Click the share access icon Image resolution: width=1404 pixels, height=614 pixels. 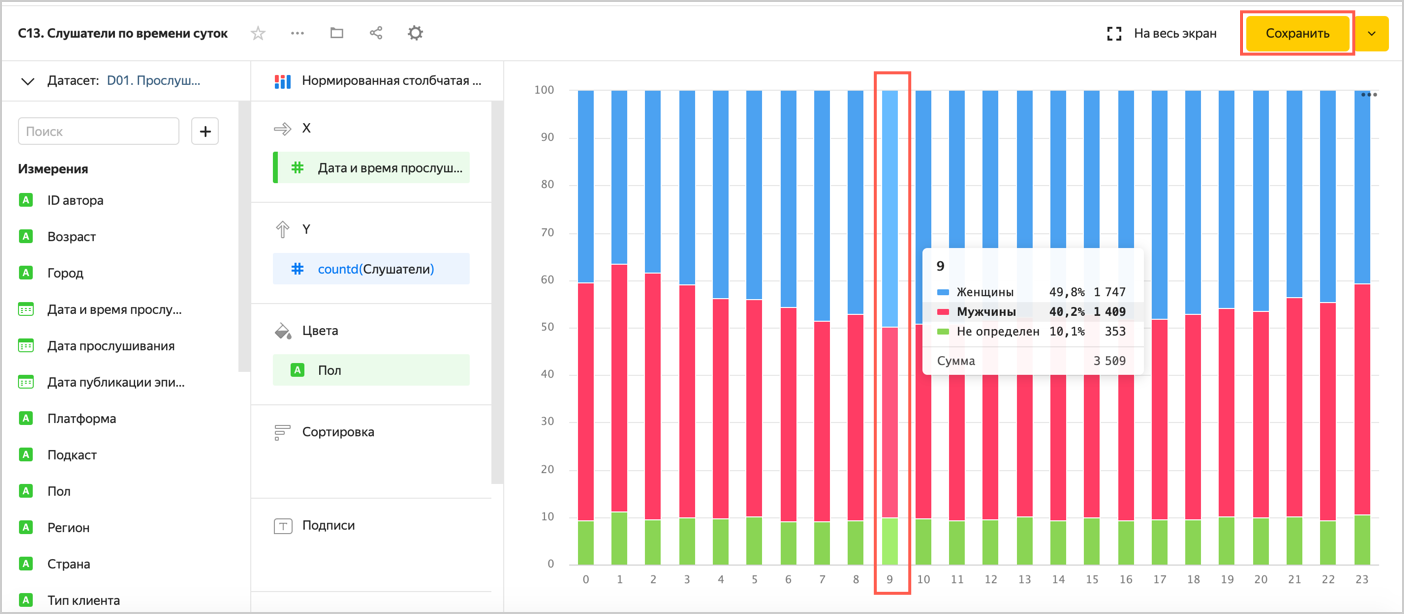pyautogui.click(x=376, y=33)
